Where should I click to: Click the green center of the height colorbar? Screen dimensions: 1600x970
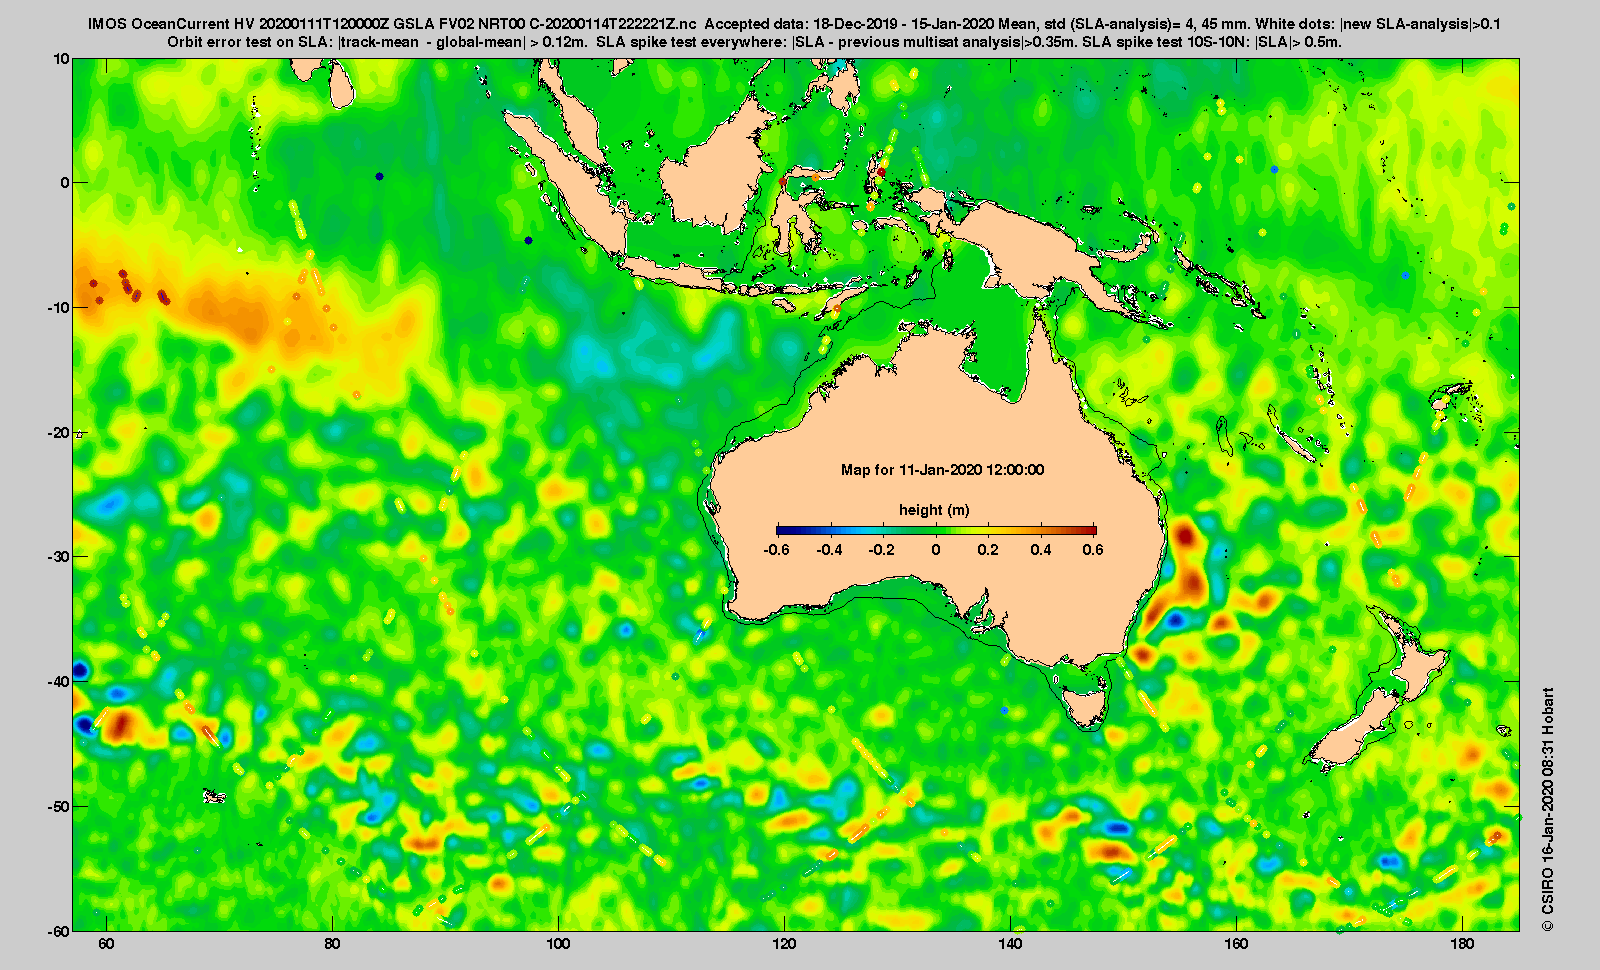tap(936, 530)
